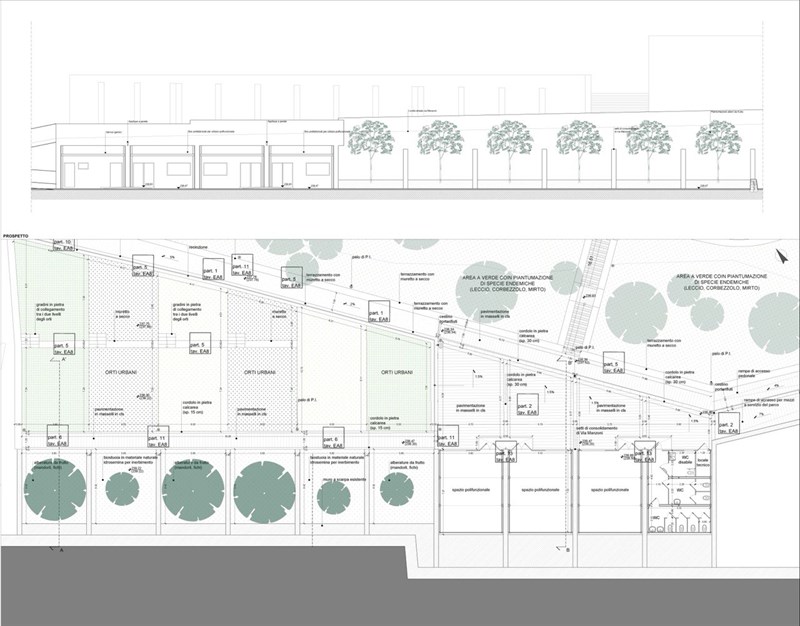Select the 'recinzione' annotation label
This screenshot has height=626, width=800.
coord(198,247)
